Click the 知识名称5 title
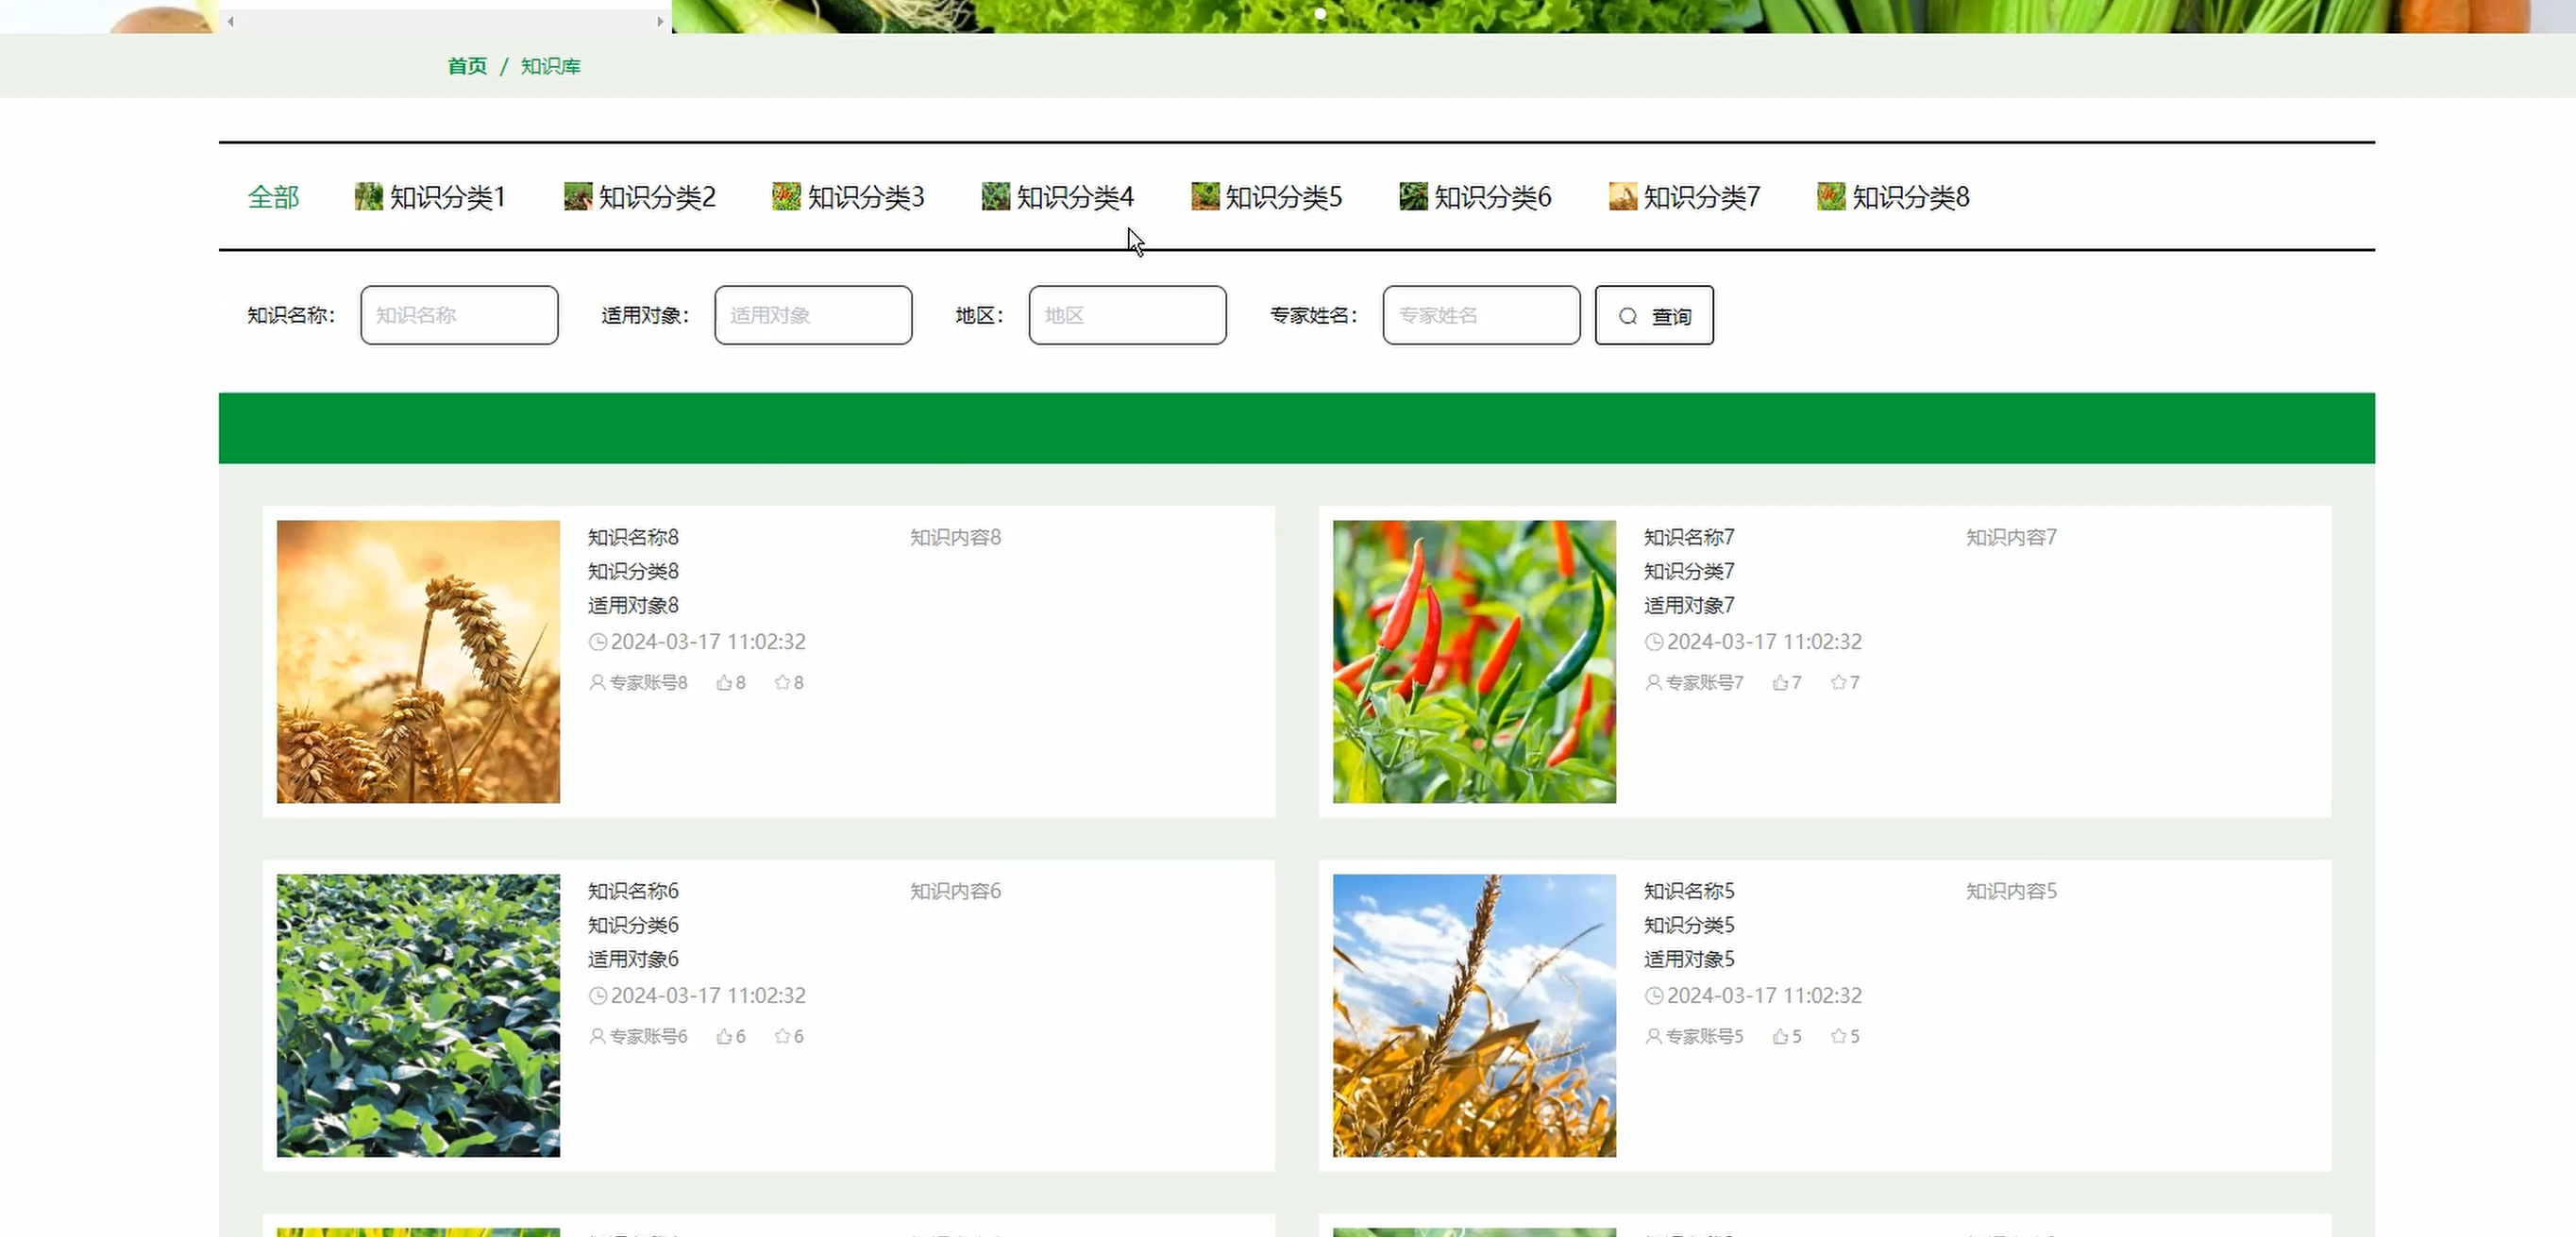 pos(1689,891)
